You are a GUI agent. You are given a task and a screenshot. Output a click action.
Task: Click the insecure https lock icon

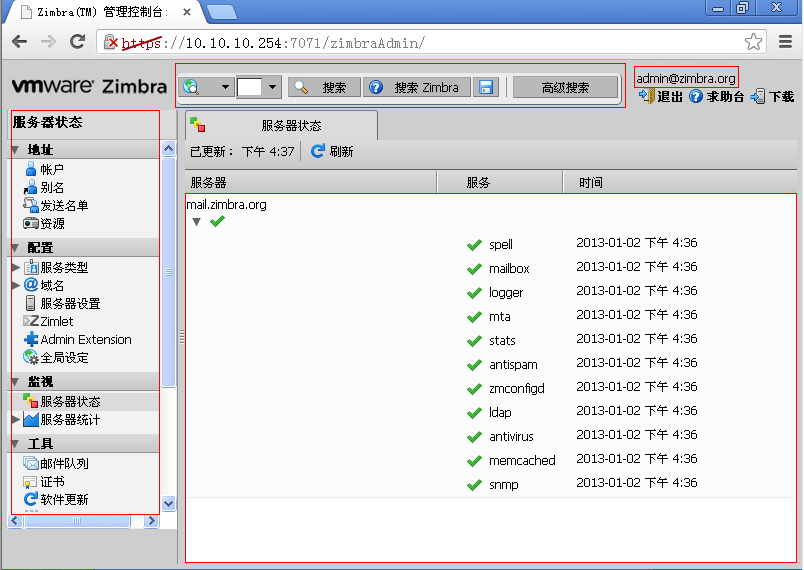click(110, 42)
